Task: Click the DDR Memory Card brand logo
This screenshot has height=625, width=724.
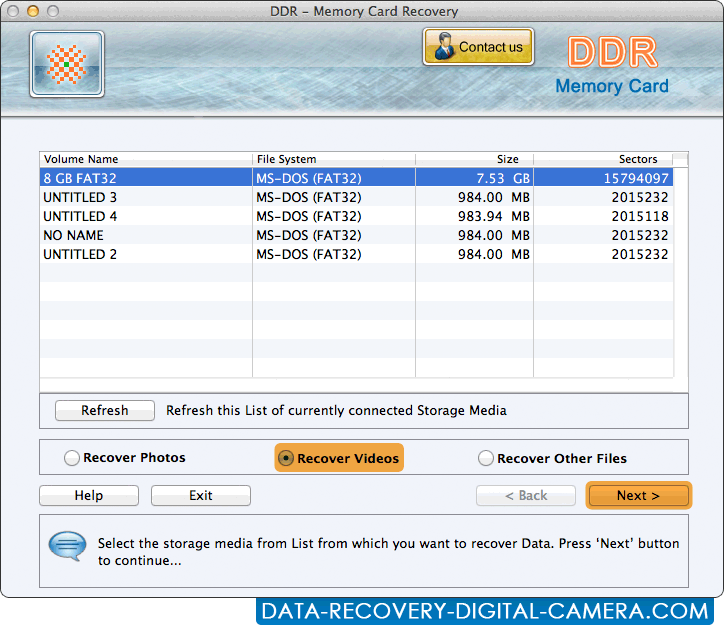Action: pyautogui.click(x=612, y=66)
